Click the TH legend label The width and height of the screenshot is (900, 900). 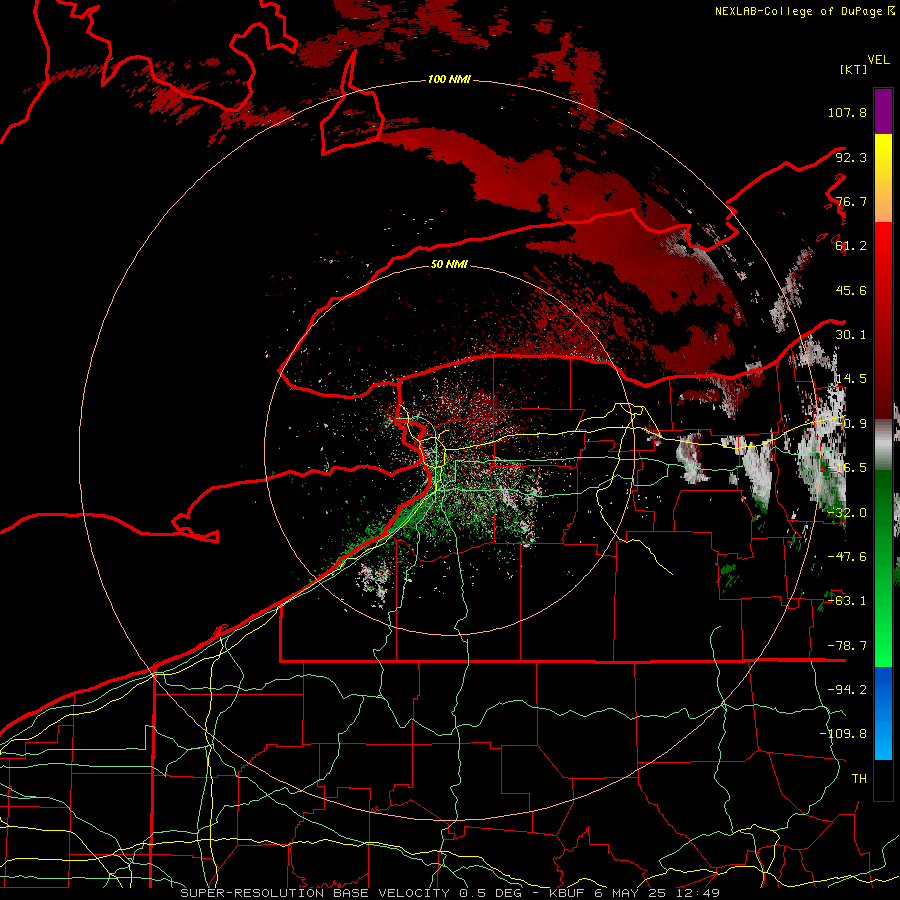859,779
